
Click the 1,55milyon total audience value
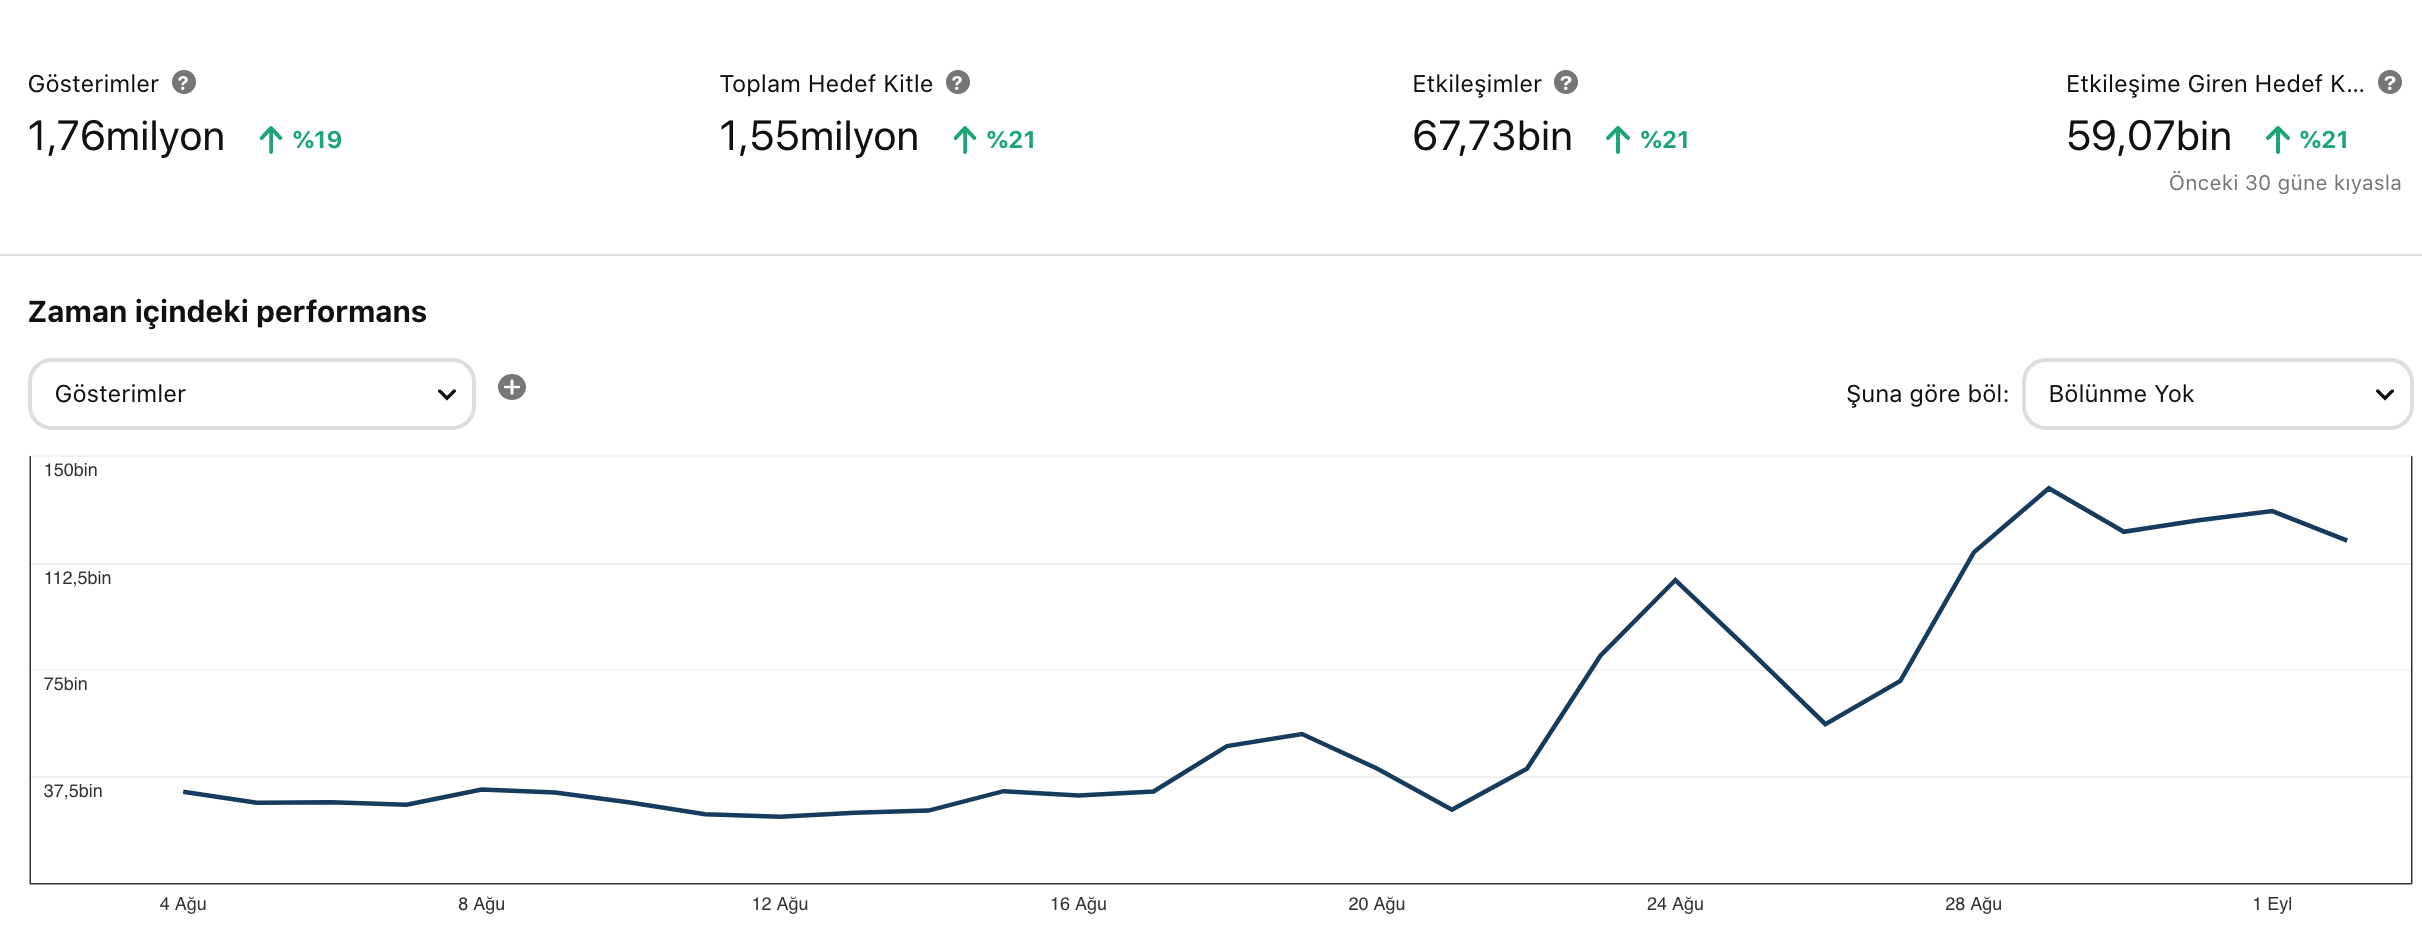(x=819, y=137)
